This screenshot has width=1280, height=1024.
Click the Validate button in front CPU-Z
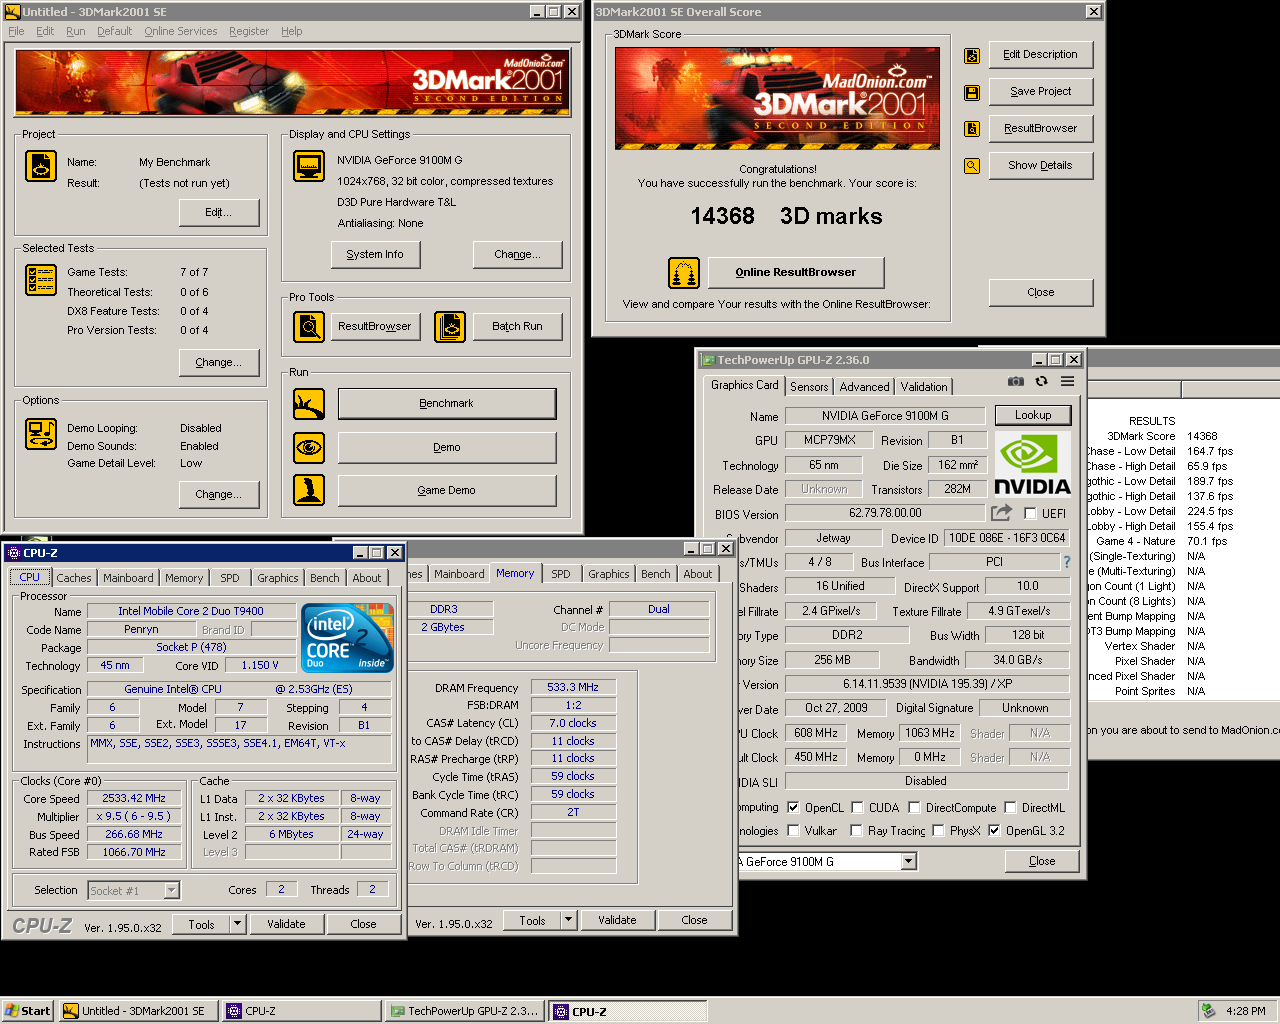[286, 924]
